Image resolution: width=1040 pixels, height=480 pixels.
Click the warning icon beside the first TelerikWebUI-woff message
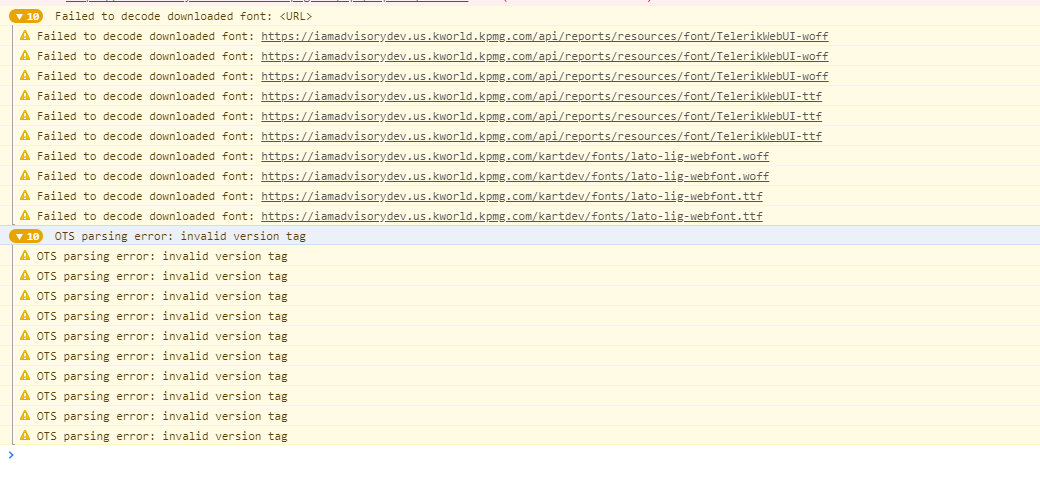25,36
